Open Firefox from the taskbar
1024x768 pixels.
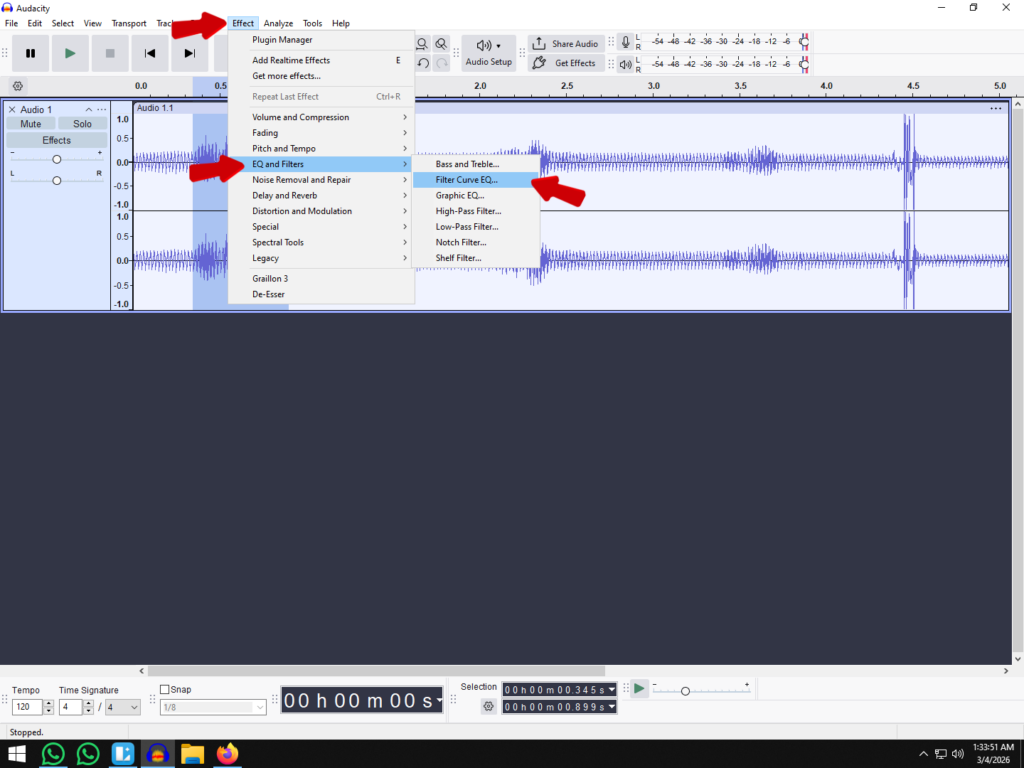228,753
